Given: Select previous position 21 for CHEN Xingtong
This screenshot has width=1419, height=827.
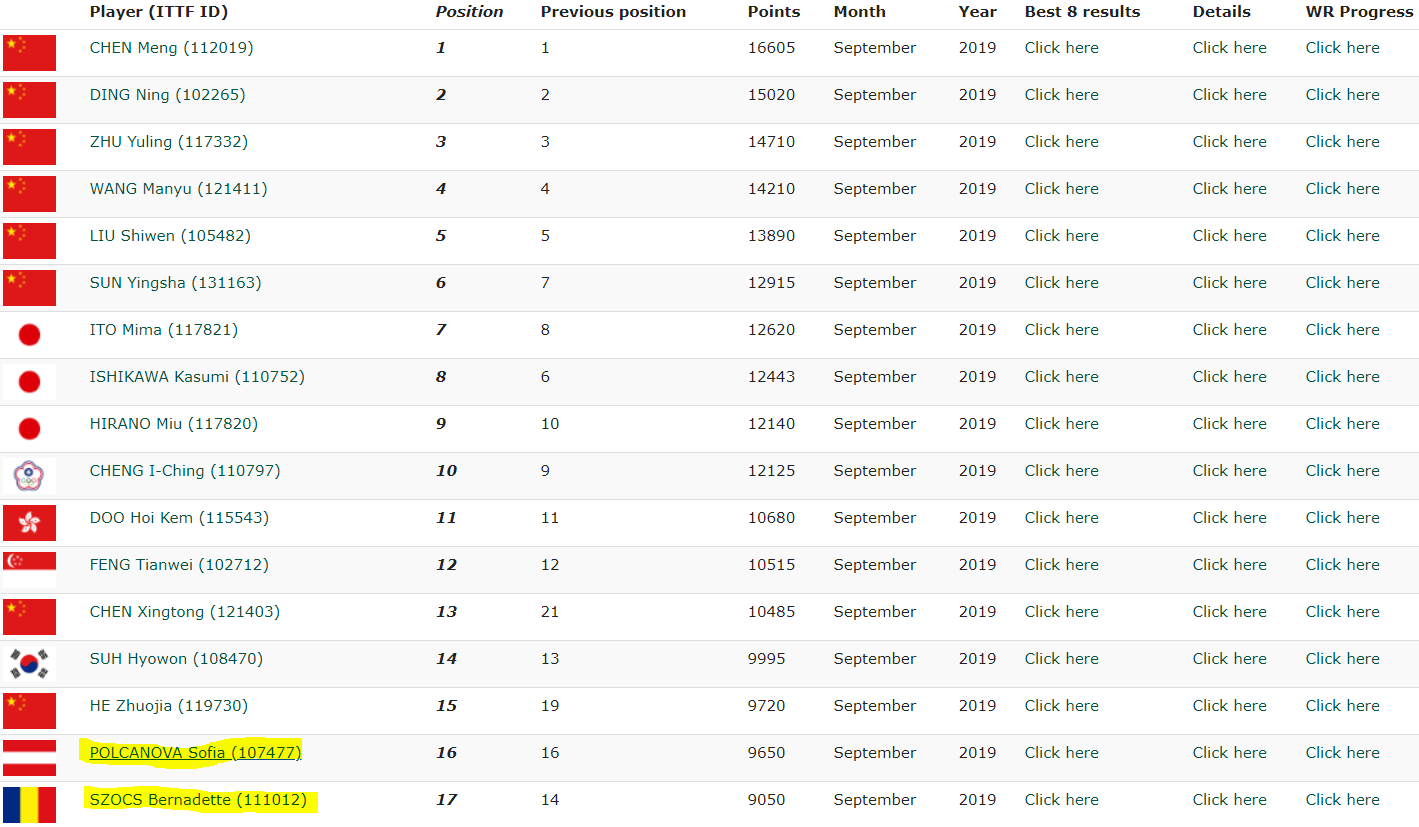Looking at the screenshot, I should (550, 612).
